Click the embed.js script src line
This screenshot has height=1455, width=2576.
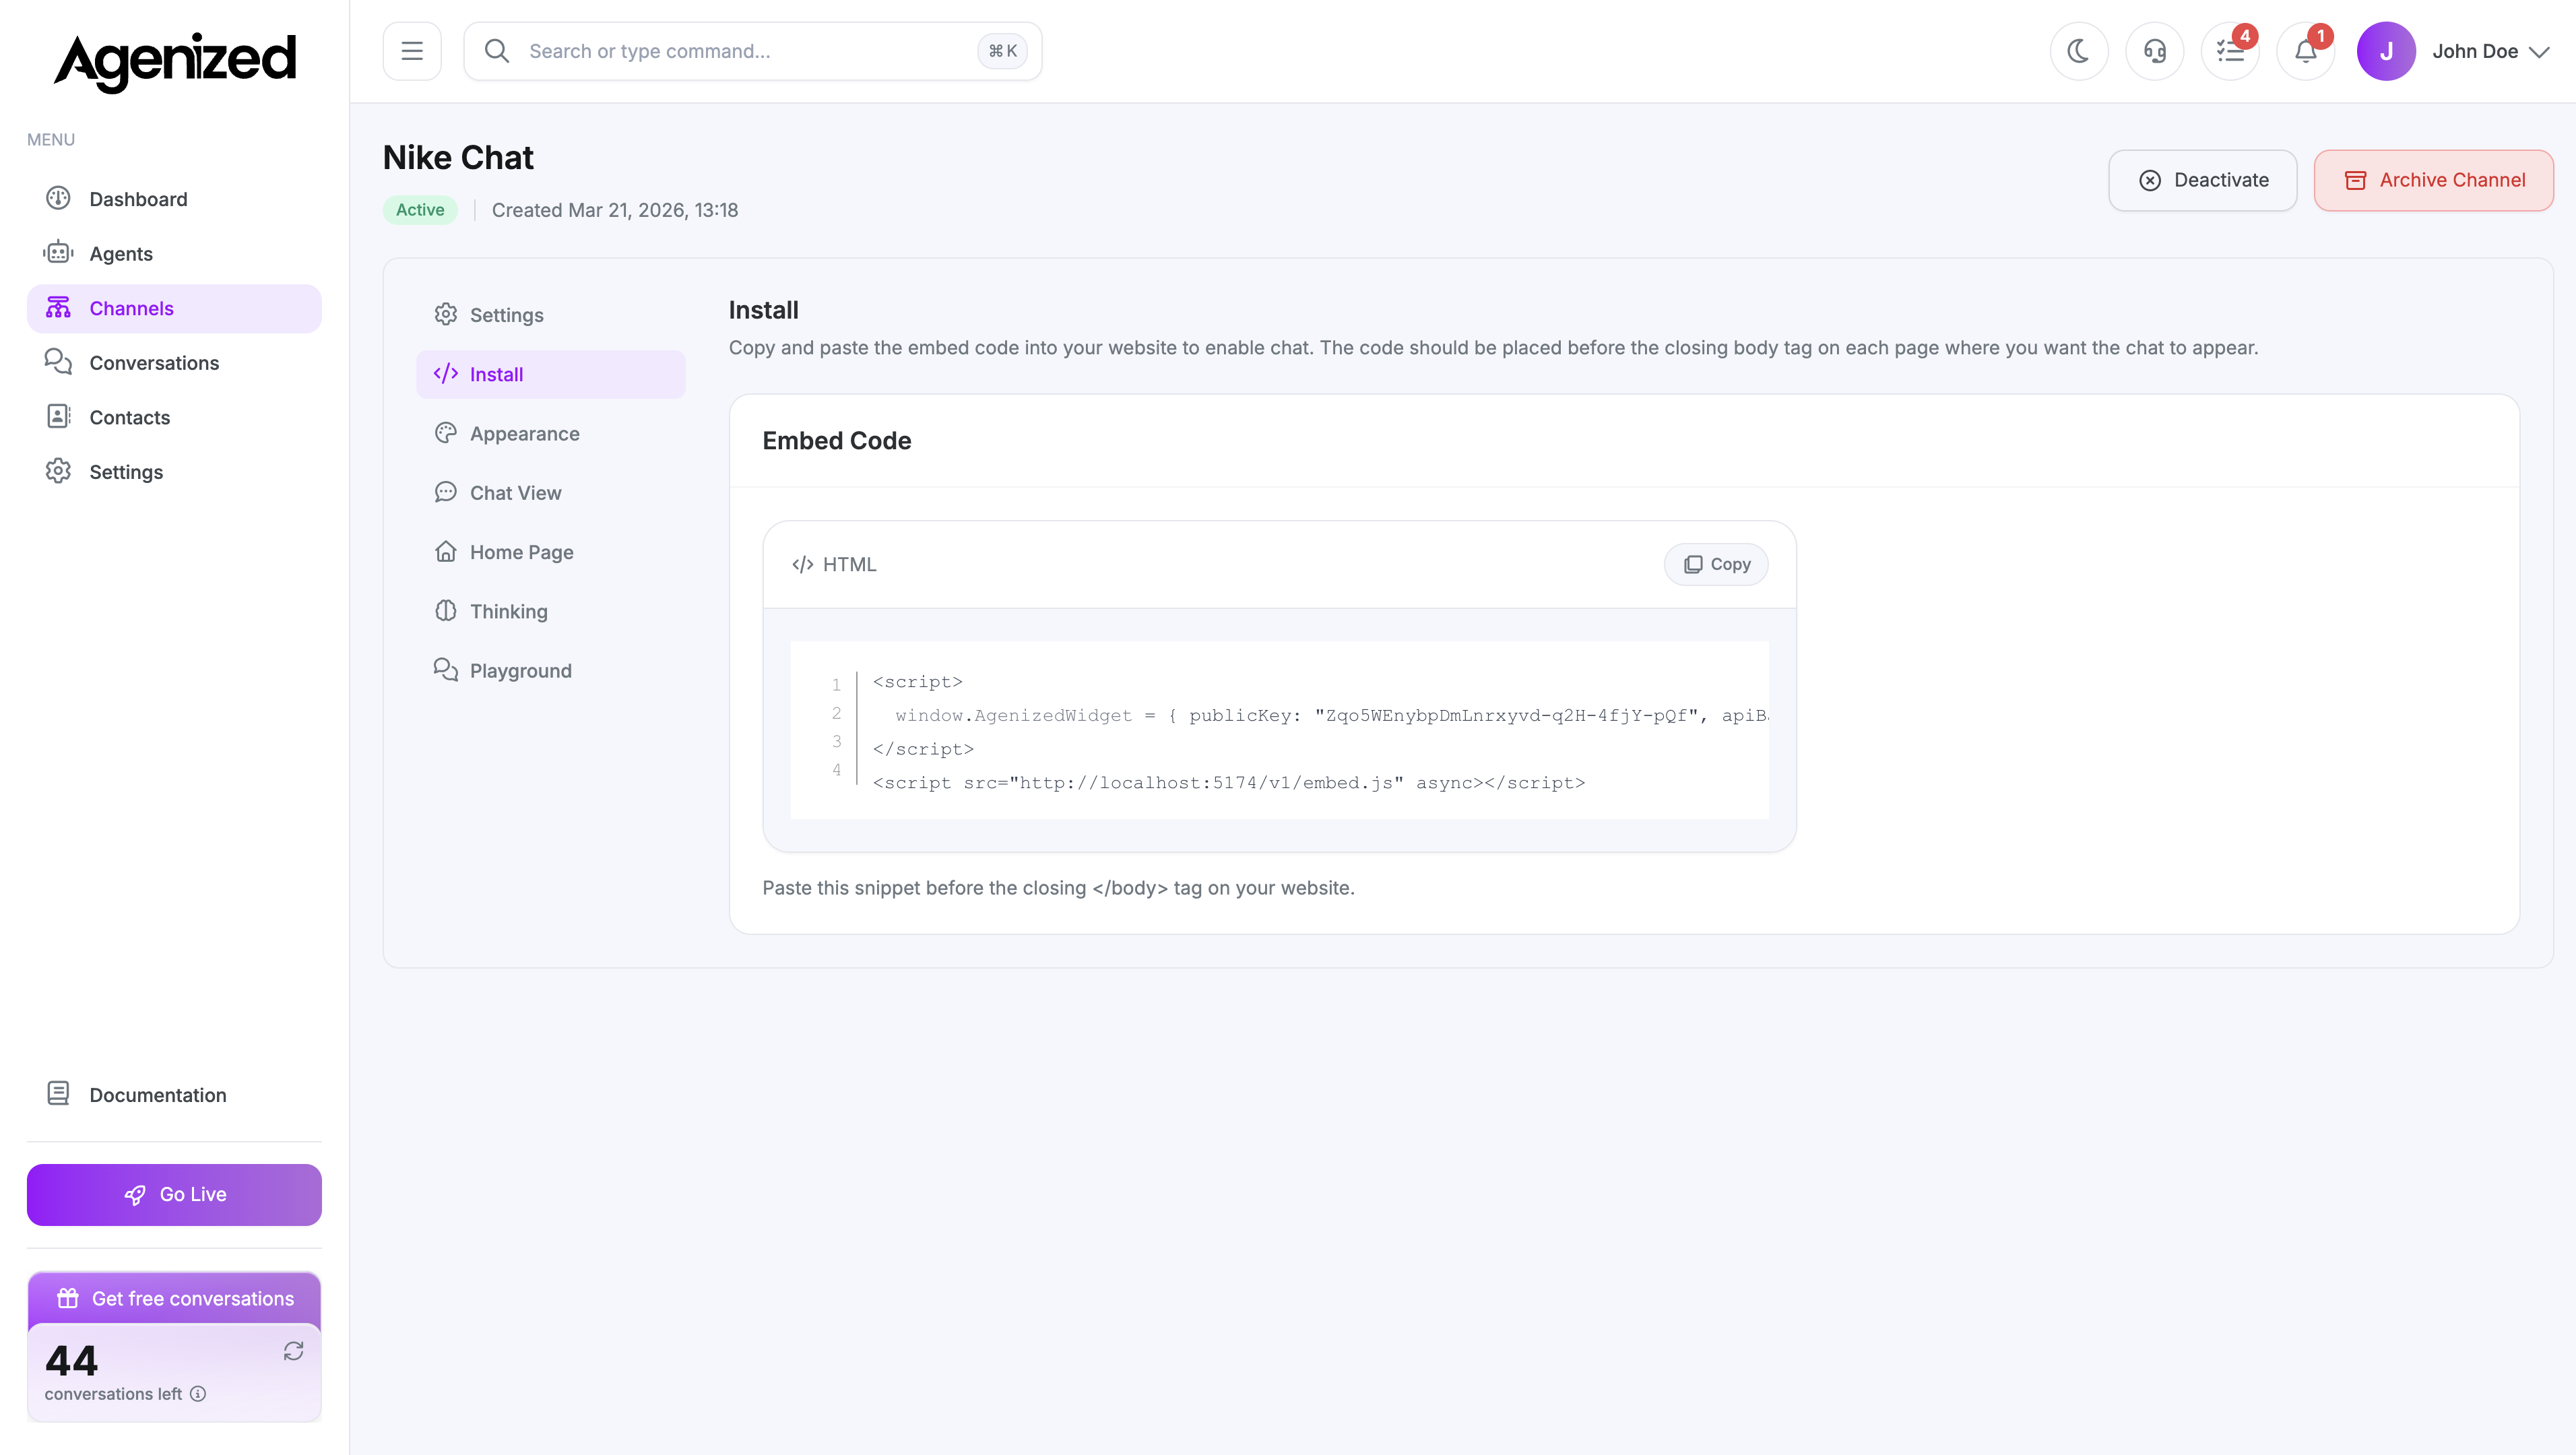pos(1229,783)
